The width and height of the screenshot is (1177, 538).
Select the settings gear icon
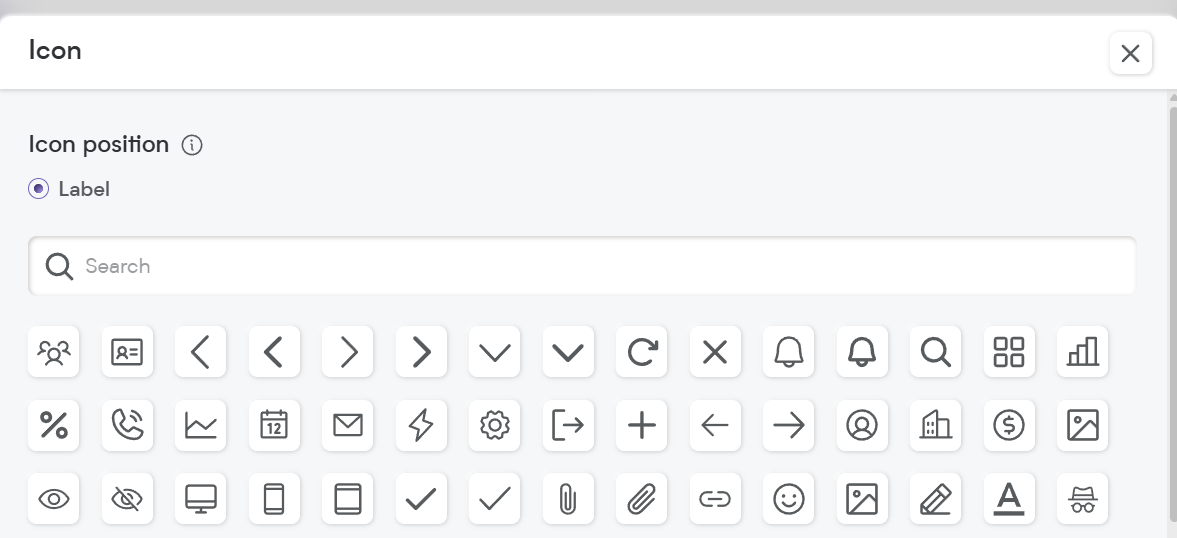[x=495, y=425]
